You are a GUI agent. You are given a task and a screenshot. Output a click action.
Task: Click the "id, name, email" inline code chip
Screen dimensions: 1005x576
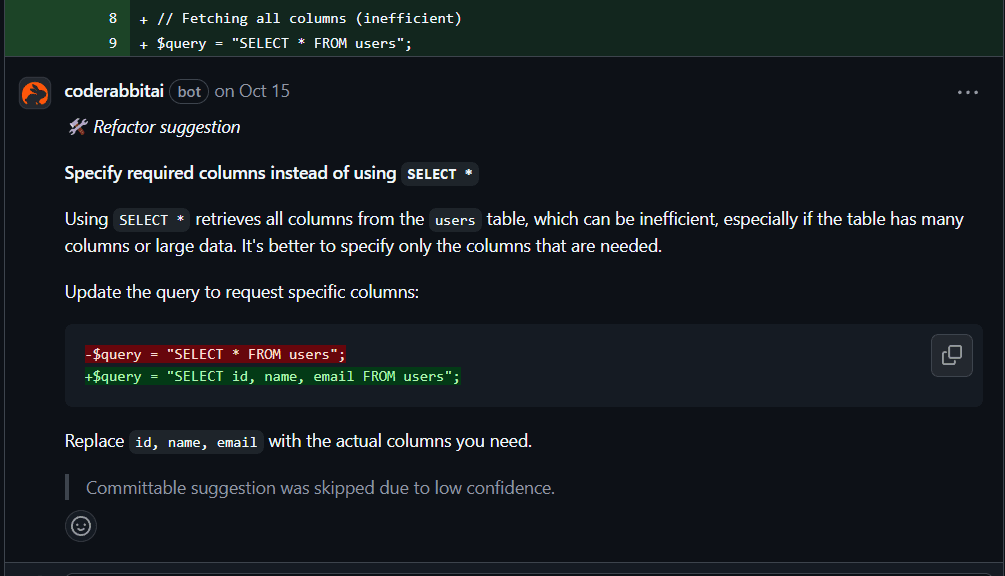point(196,442)
